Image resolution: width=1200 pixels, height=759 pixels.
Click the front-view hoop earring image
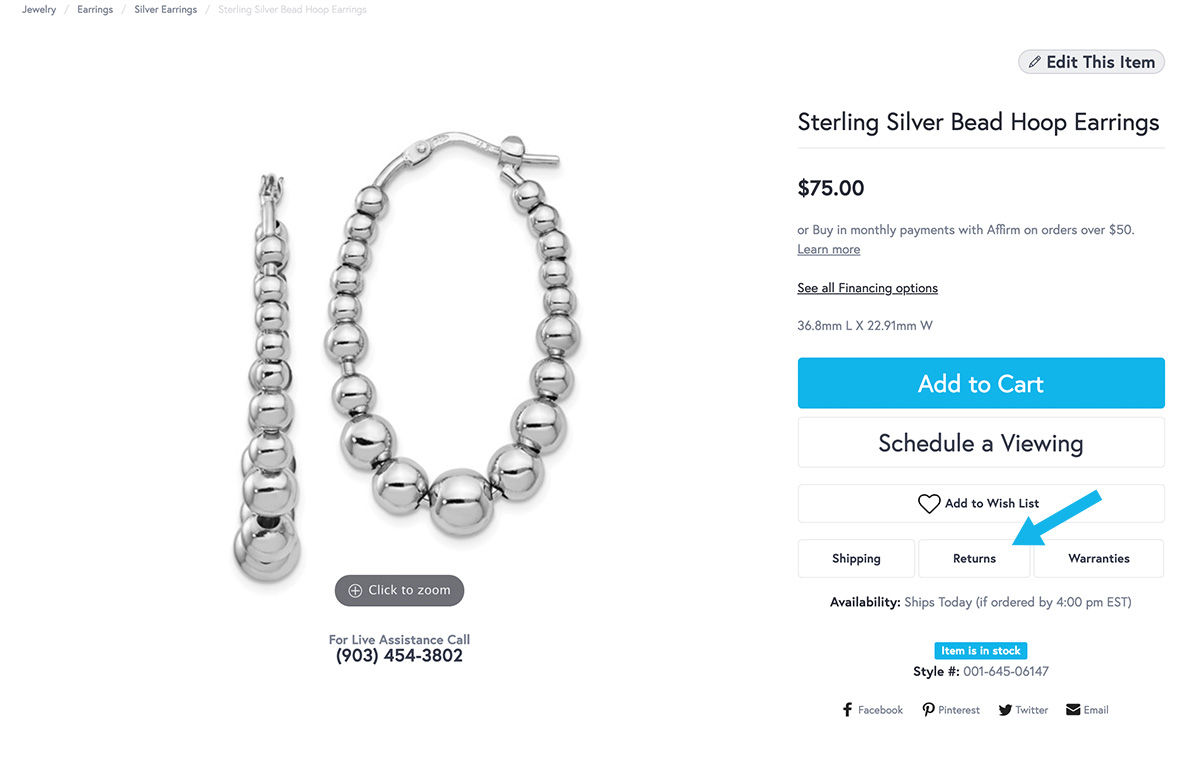pos(452,330)
